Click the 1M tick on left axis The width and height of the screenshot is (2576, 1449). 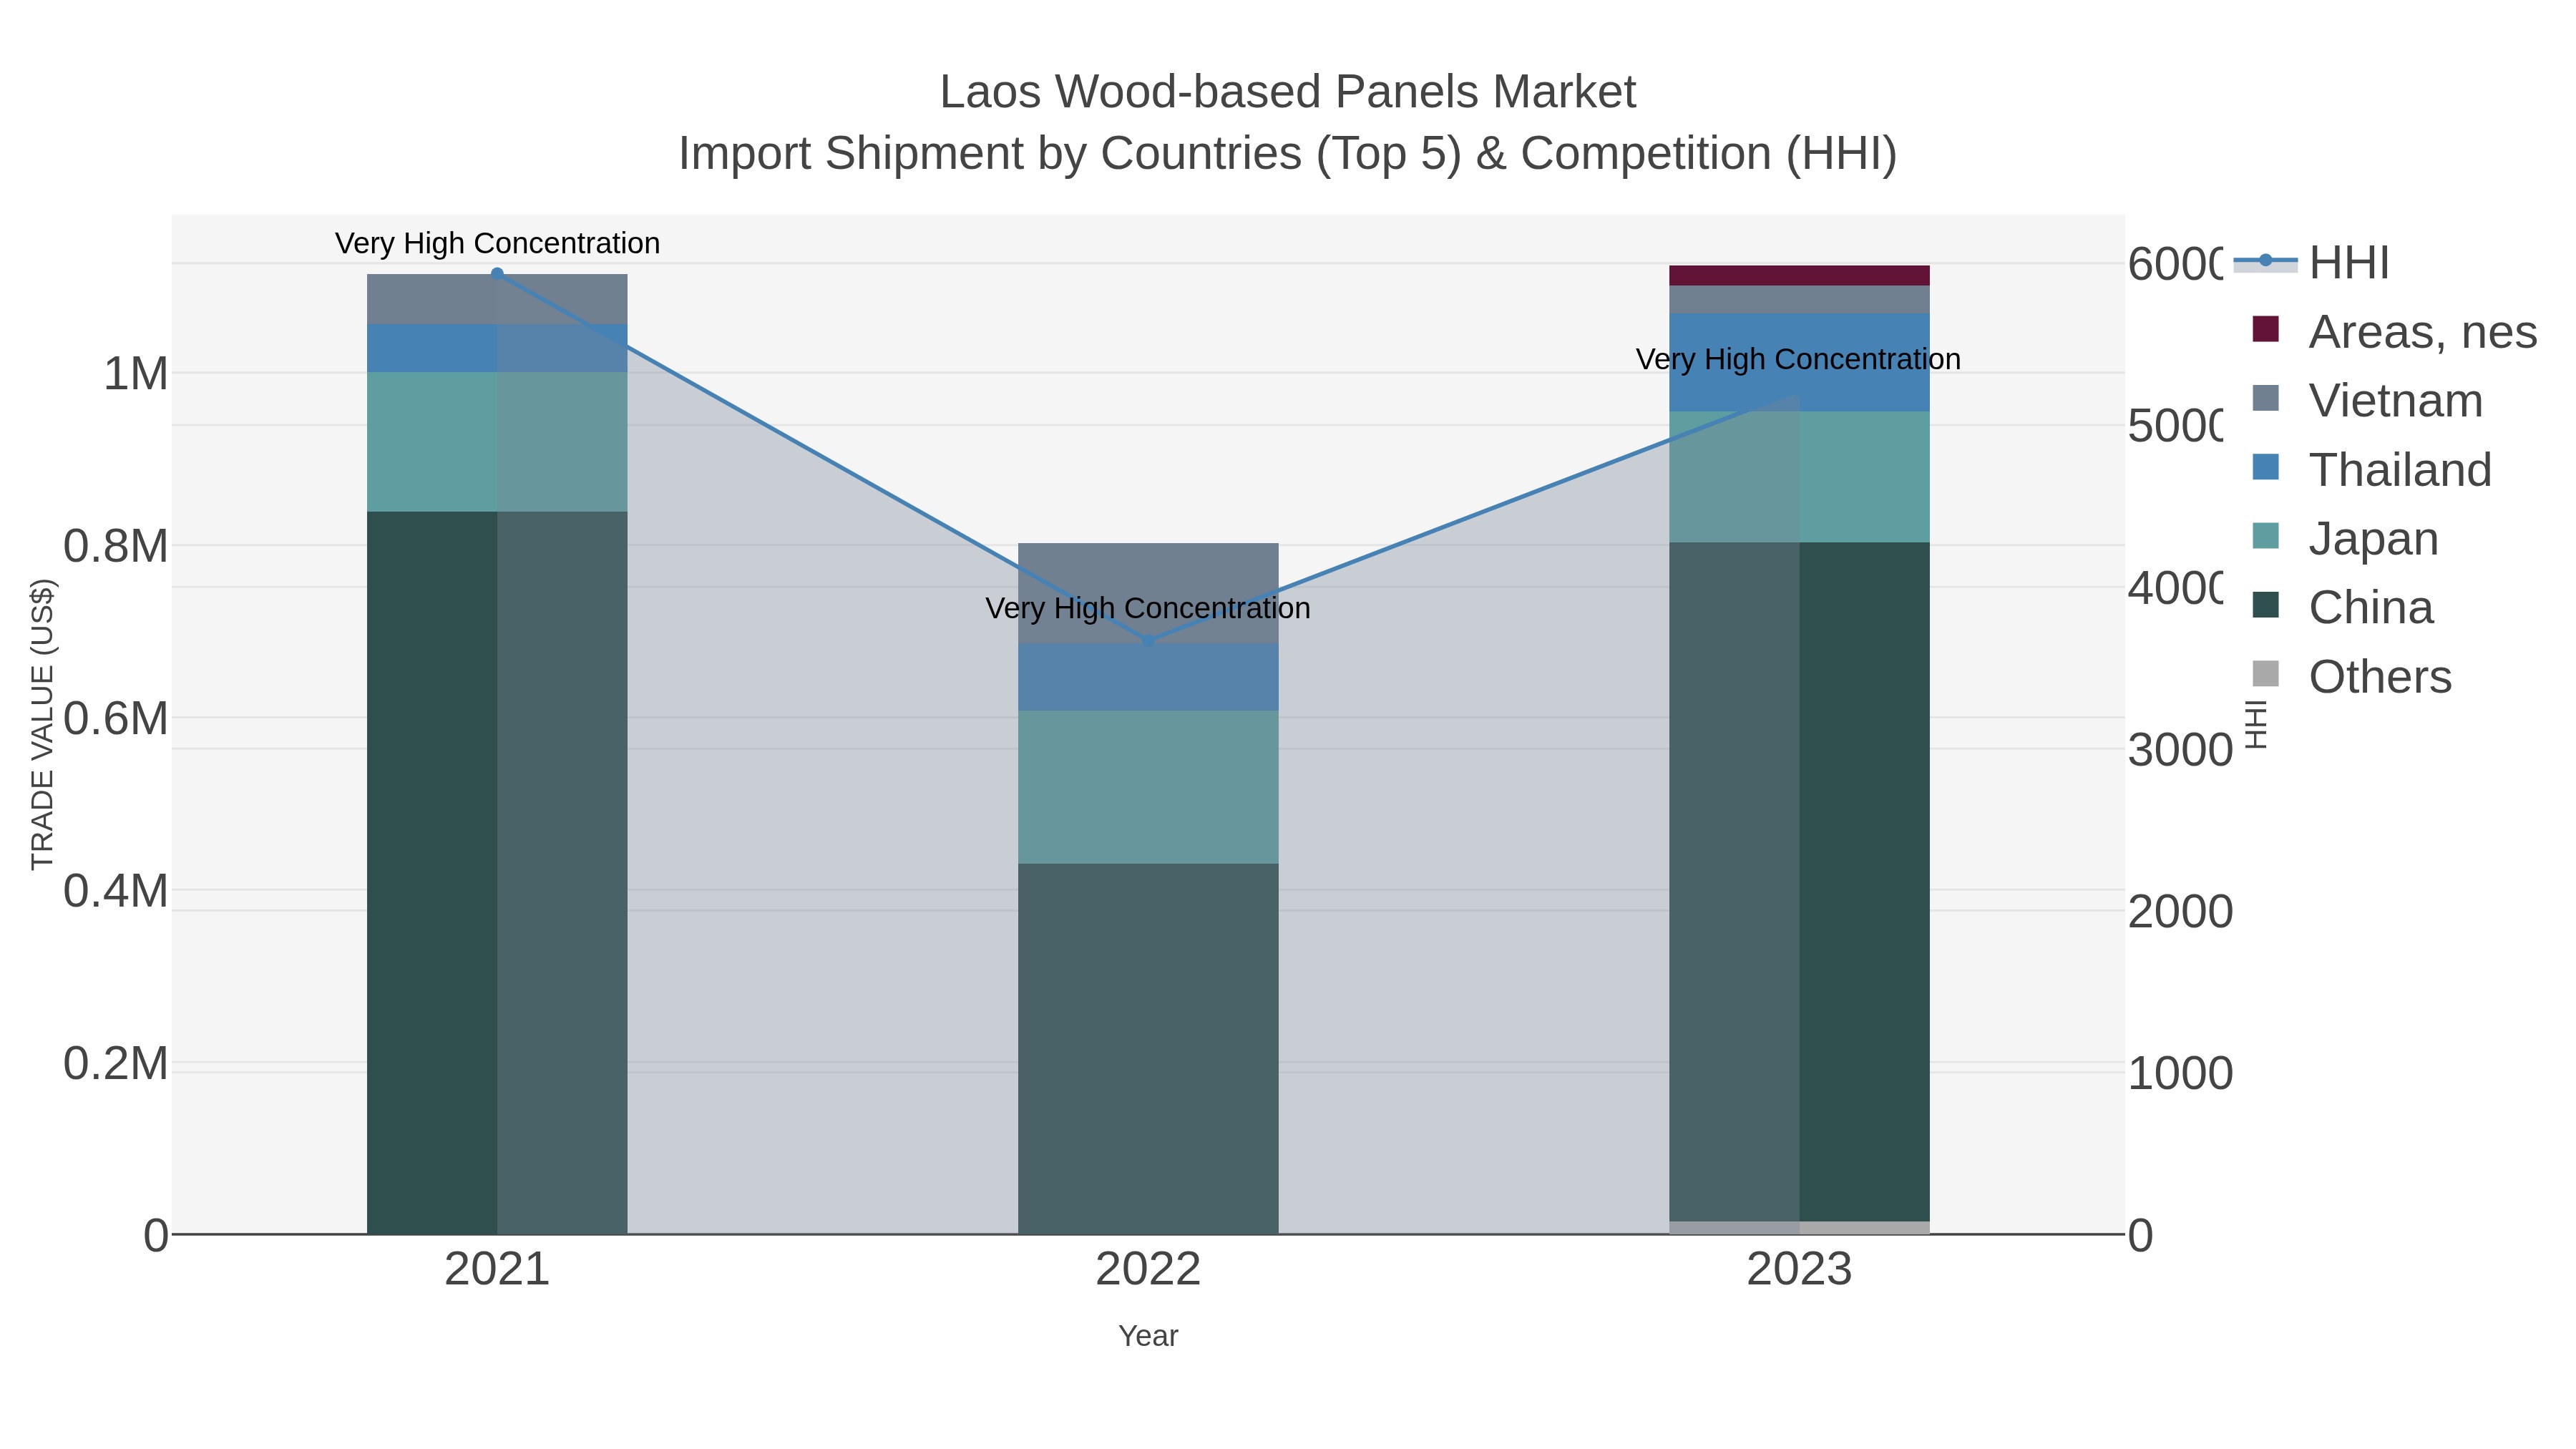(x=136, y=374)
